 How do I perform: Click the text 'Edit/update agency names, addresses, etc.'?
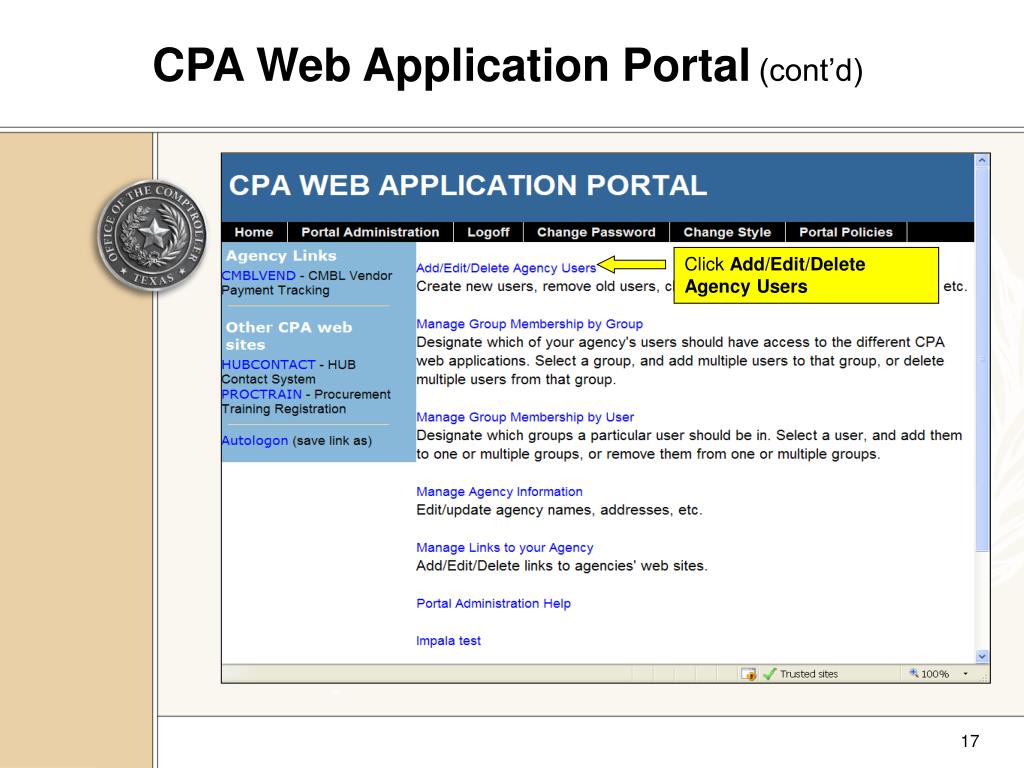click(559, 510)
